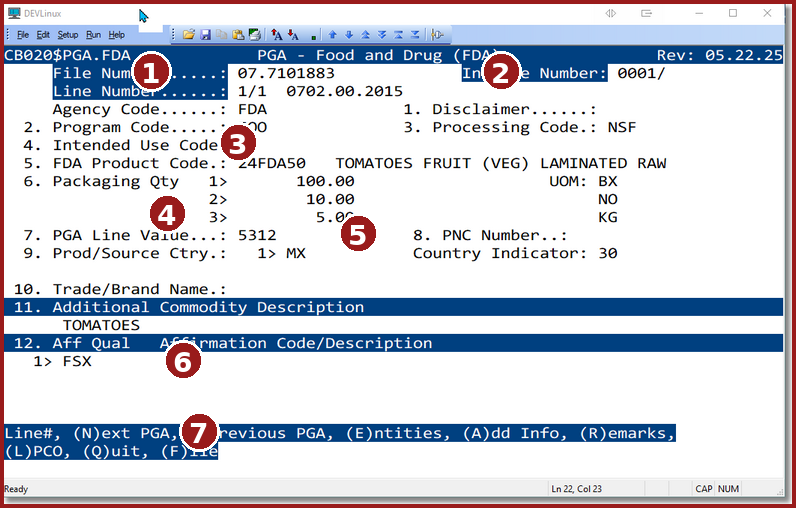Click the PGA Line Value 5312
Image resolution: width=796 pixels, height=508 pixels.
pyautogui.click(x=258, y=235)
